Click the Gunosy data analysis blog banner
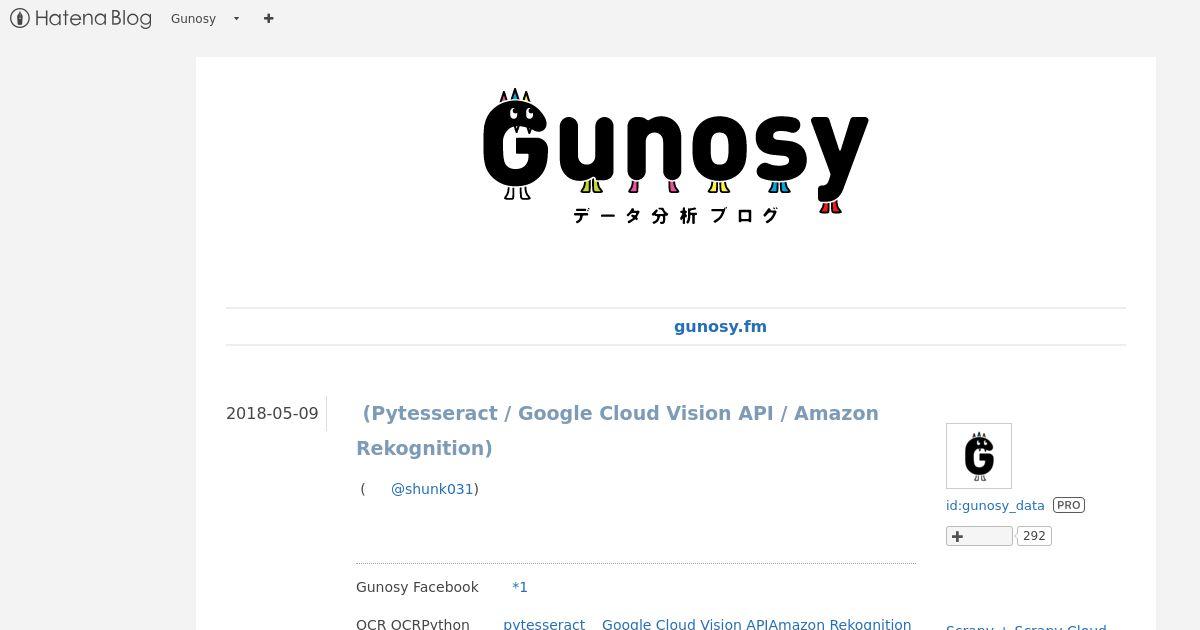The width and height of the screenshot is (1200, 630). click(676, 157)
